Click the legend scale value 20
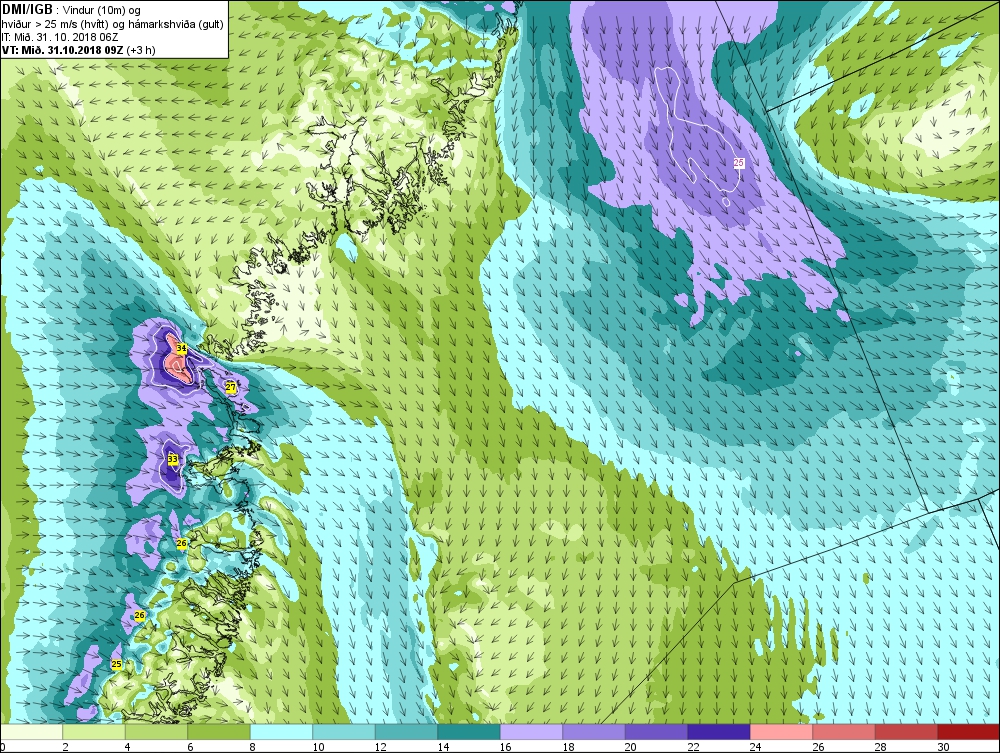 (631, 747)
